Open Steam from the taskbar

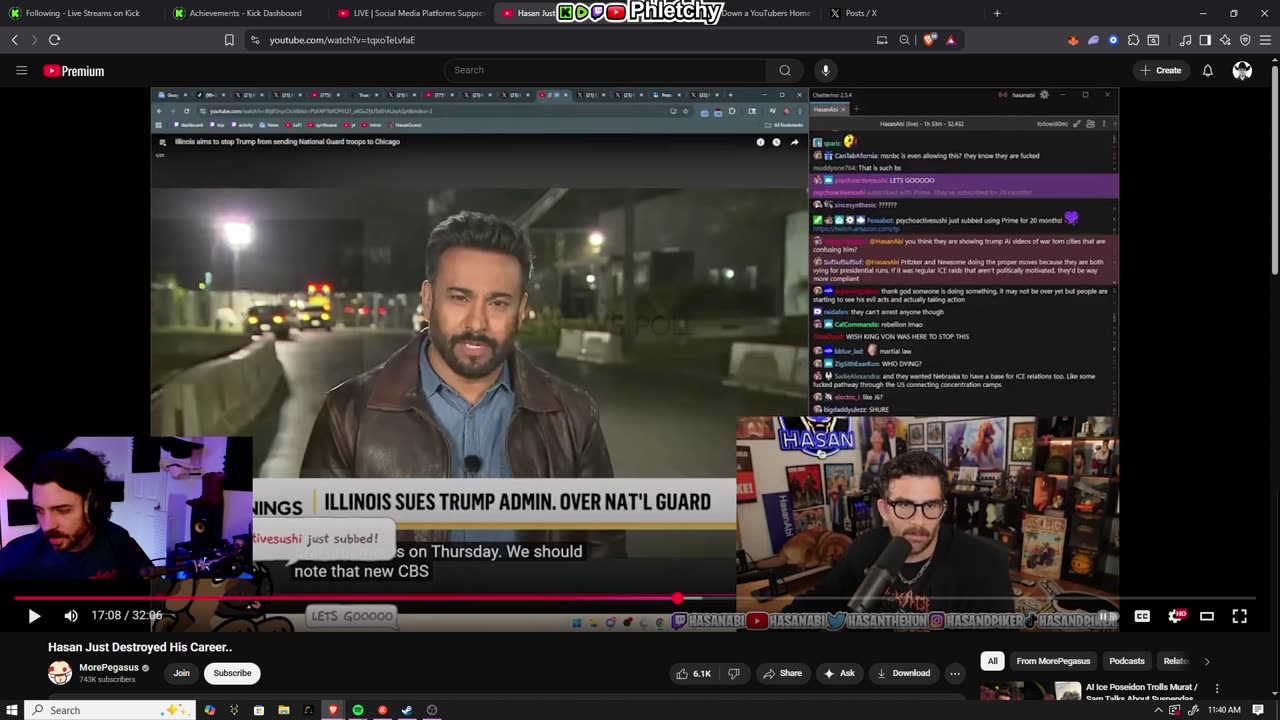[407, 710]
